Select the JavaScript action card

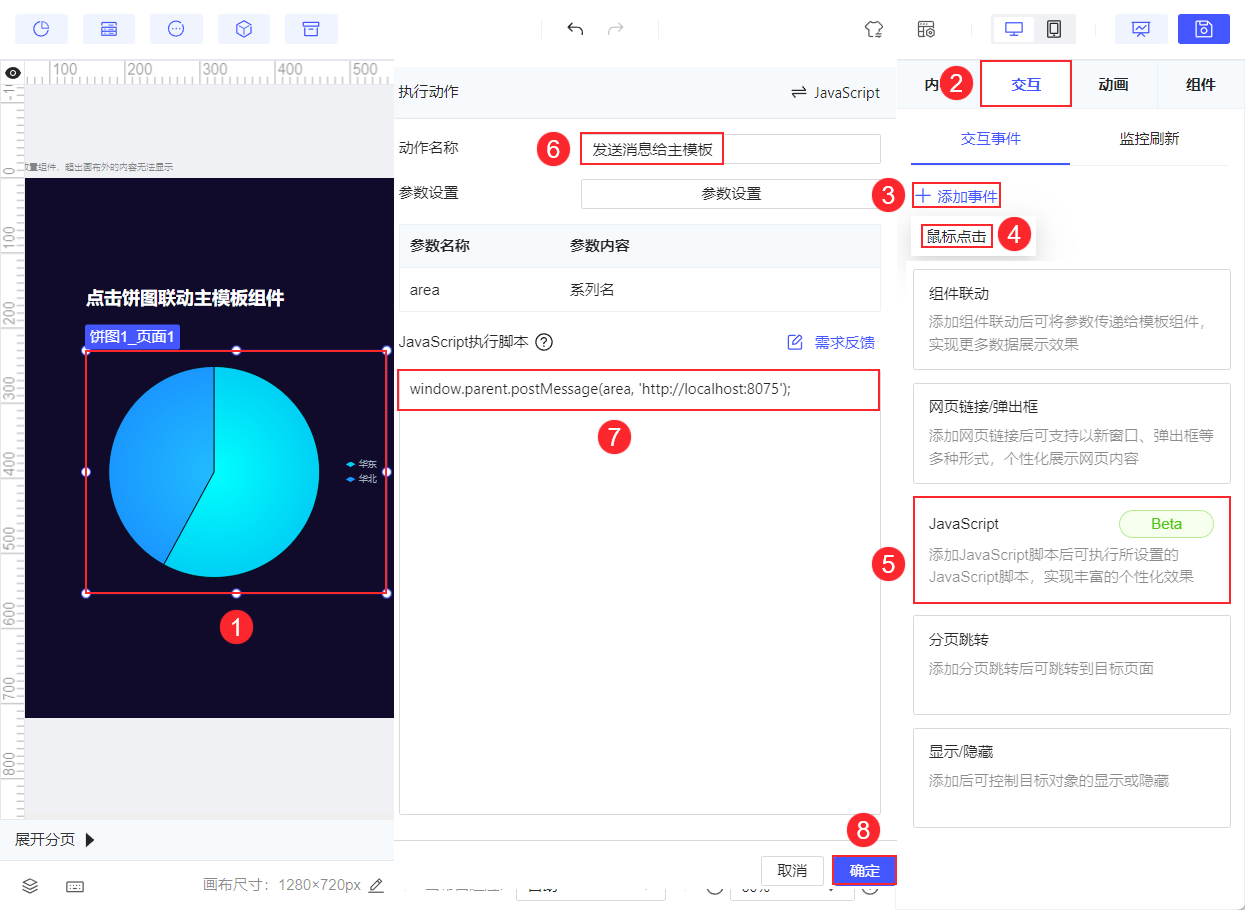[1071, 549]
